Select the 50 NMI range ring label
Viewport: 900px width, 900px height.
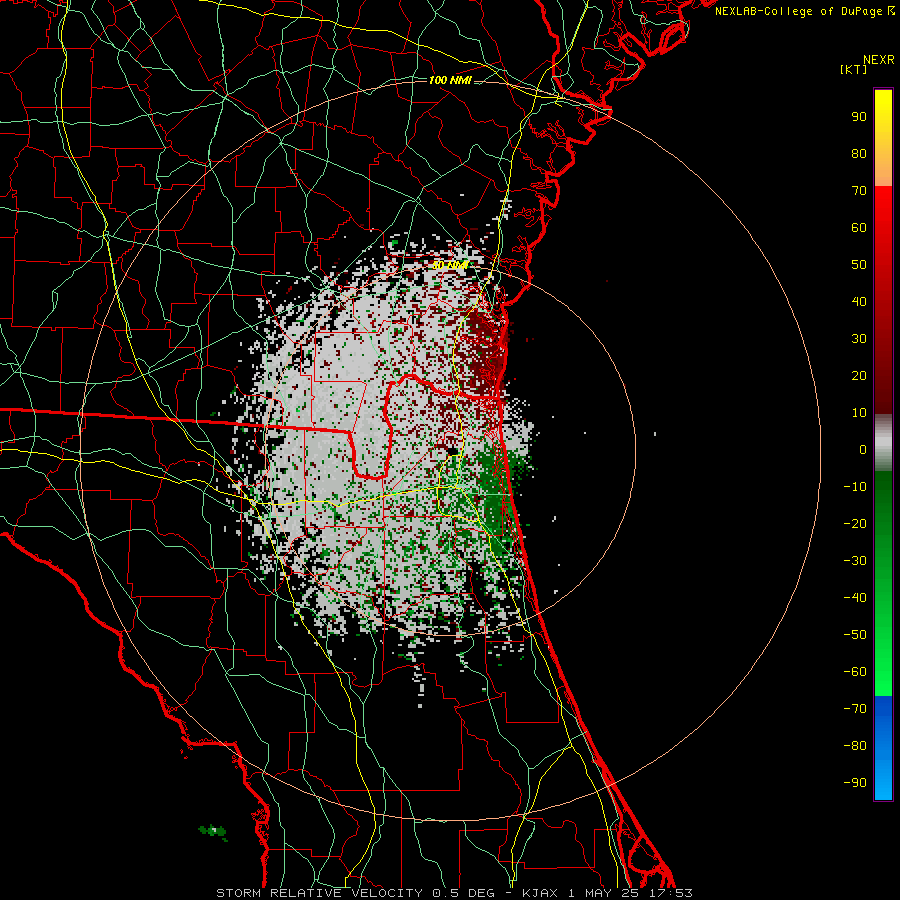tap(450, 265)
